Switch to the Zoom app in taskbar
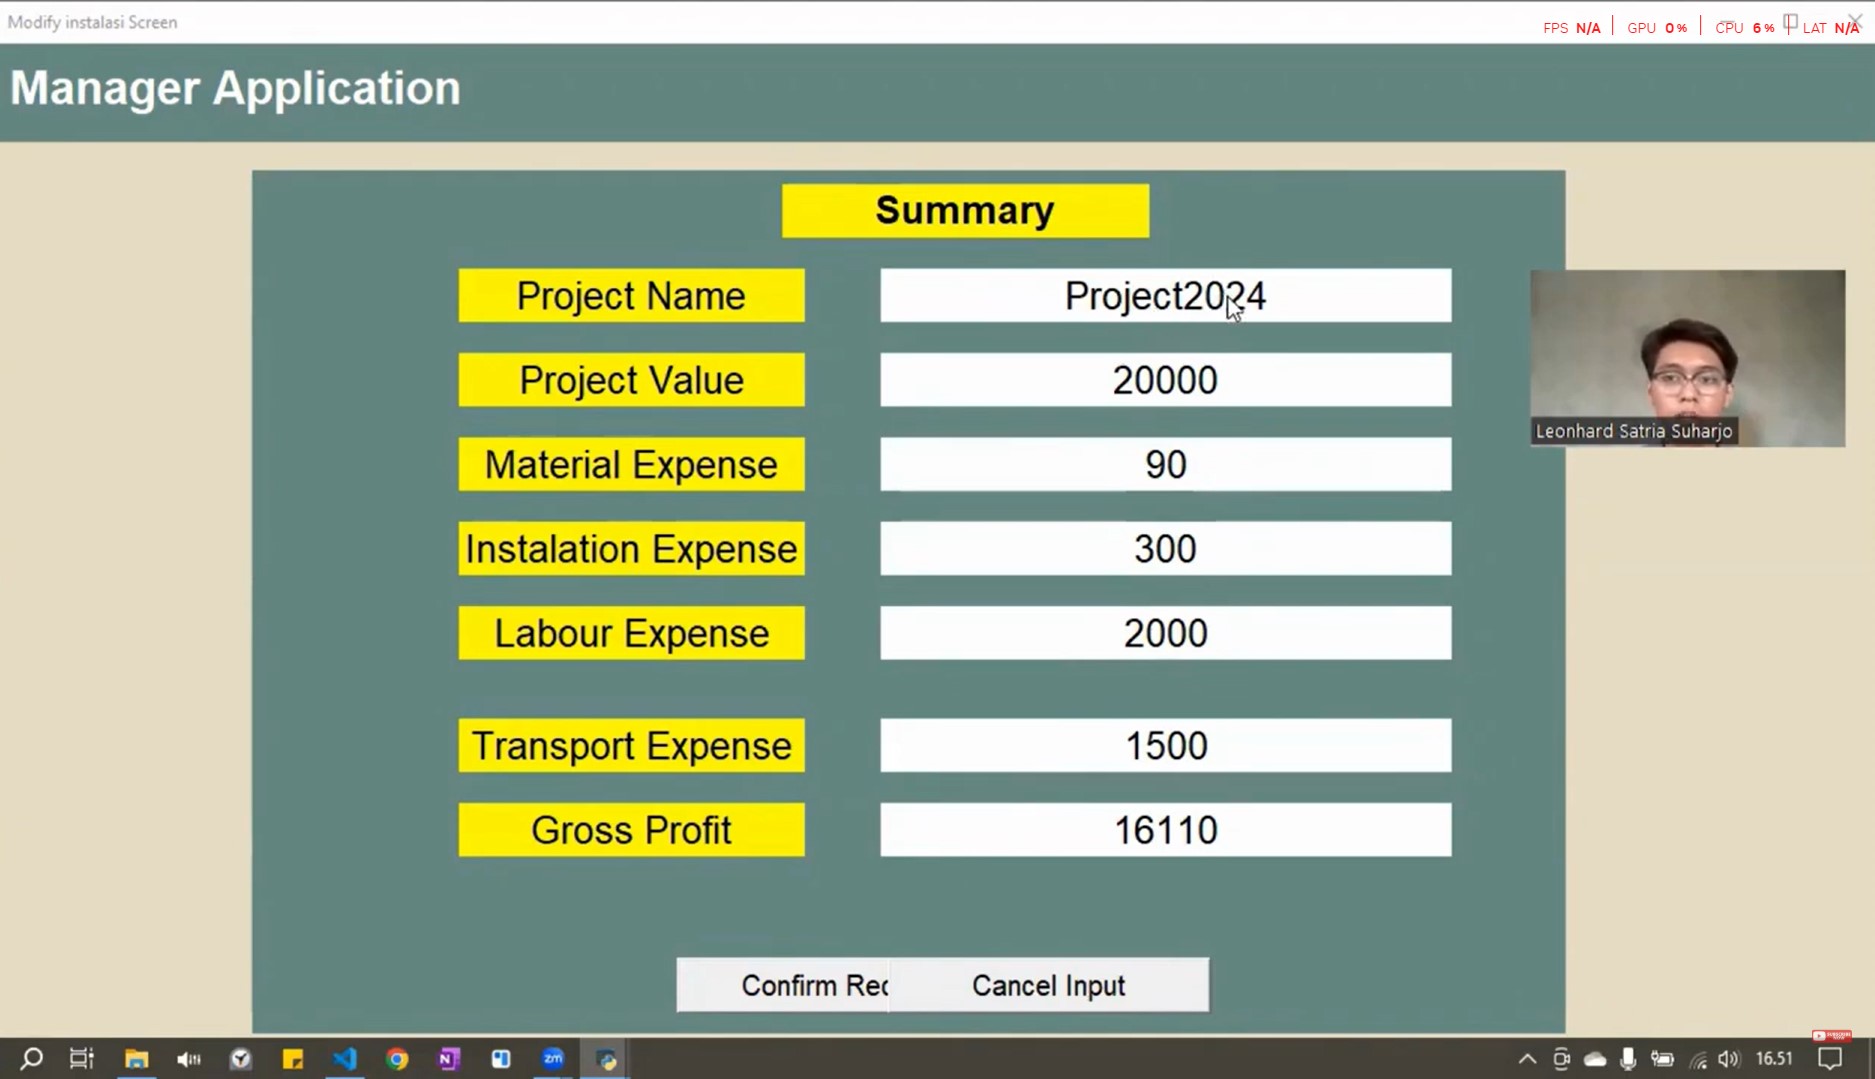 [553, 1058]
